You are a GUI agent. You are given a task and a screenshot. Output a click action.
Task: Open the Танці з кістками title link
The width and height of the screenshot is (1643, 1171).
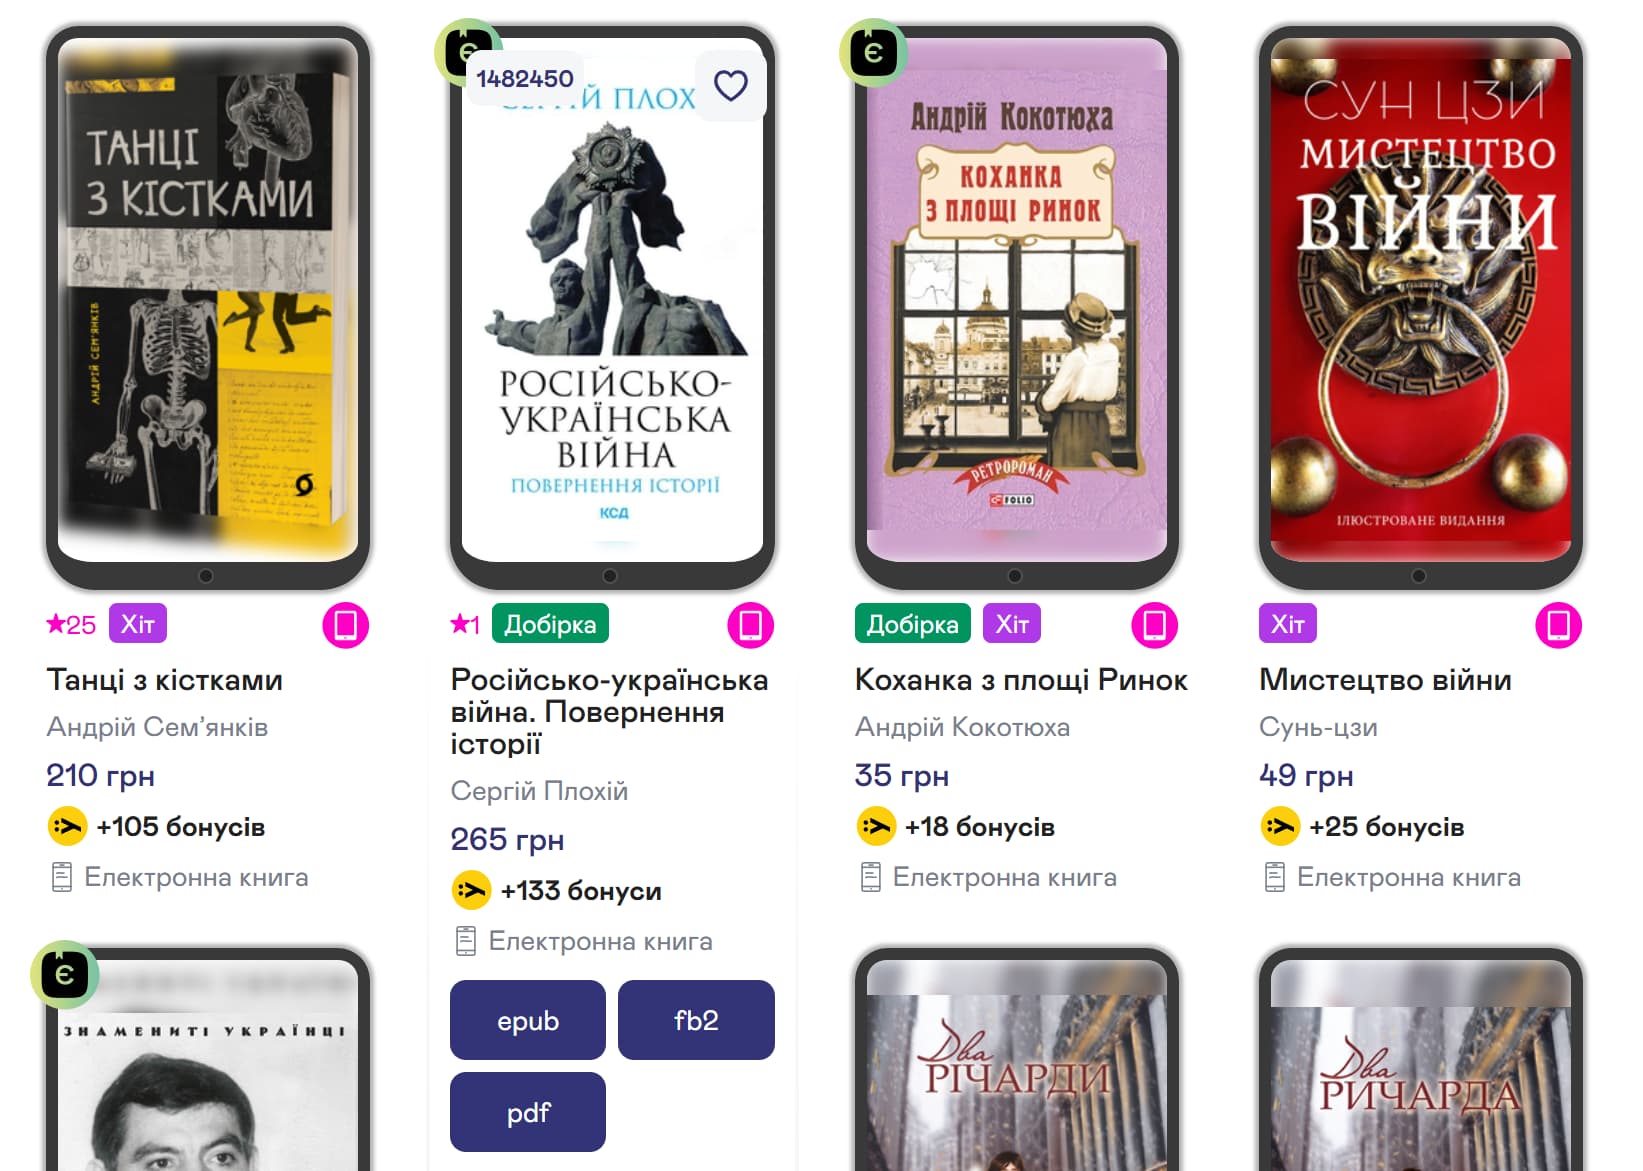click(x=165, y=680)
